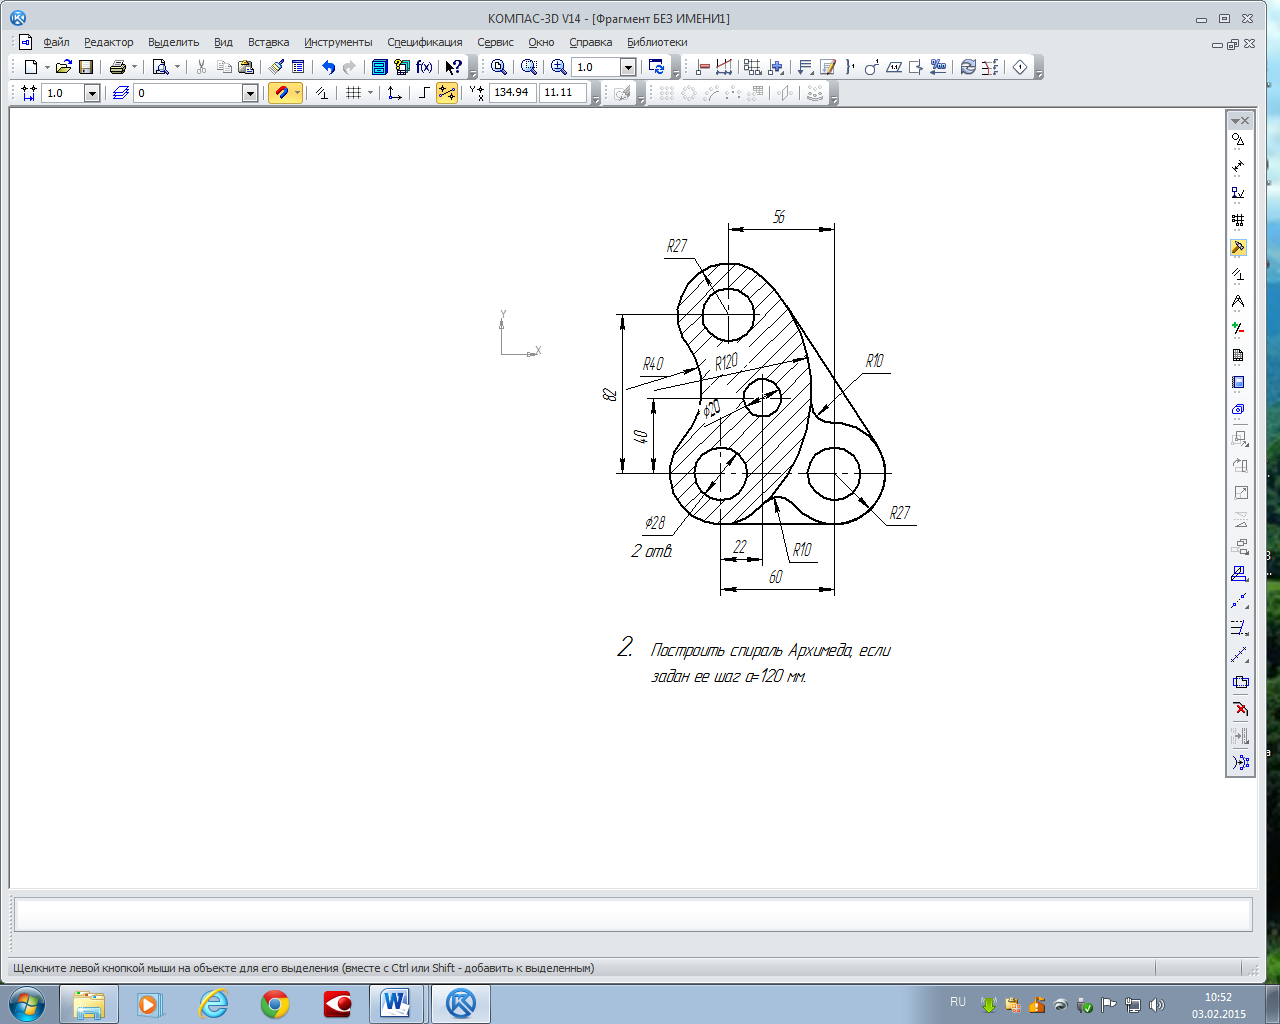Viewport: 1280px width, 1024px height.
Task: Select the Geometry tools panel icon
Action: pyautogui.click(x=1238, y=140)
